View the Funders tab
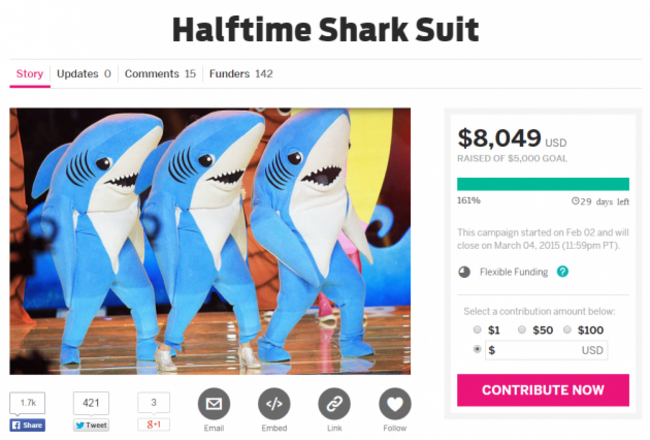The width and height of the screenshot is (650, 440). [241, 74]
